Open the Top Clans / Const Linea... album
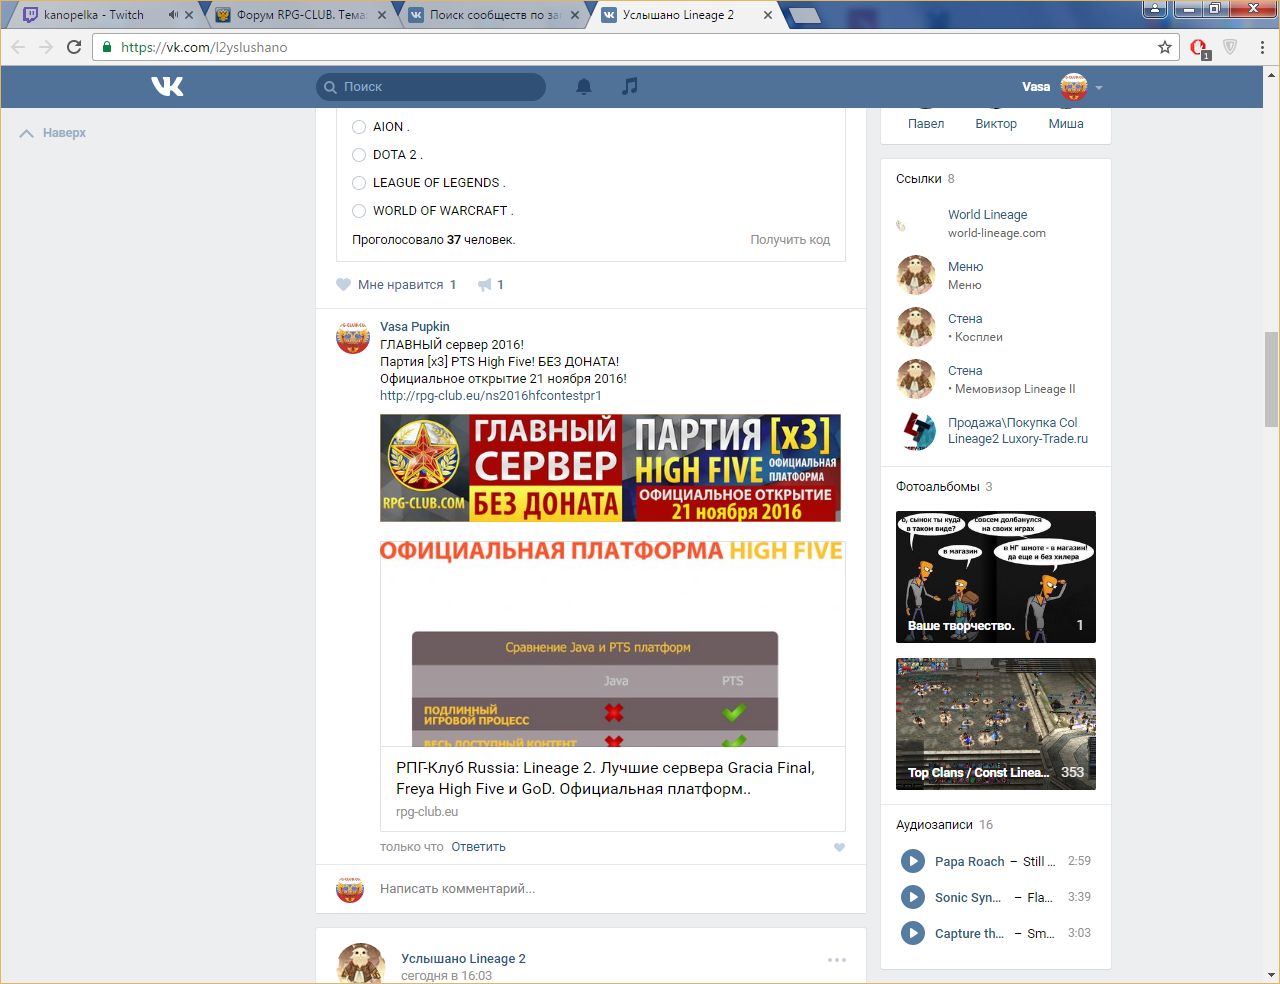Screen dimensions: 1280x984 point(996,724)
